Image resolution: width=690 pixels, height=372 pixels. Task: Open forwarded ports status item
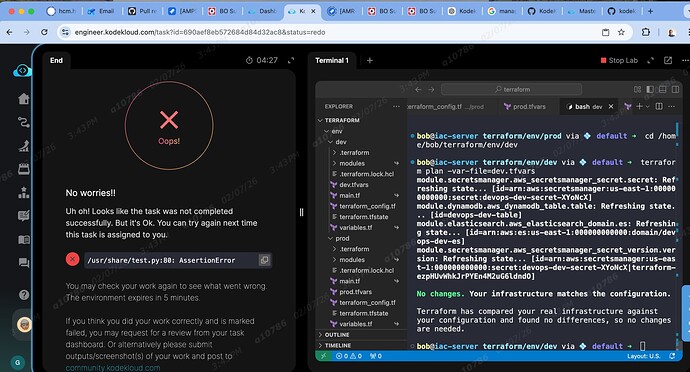tap(375, 356)
